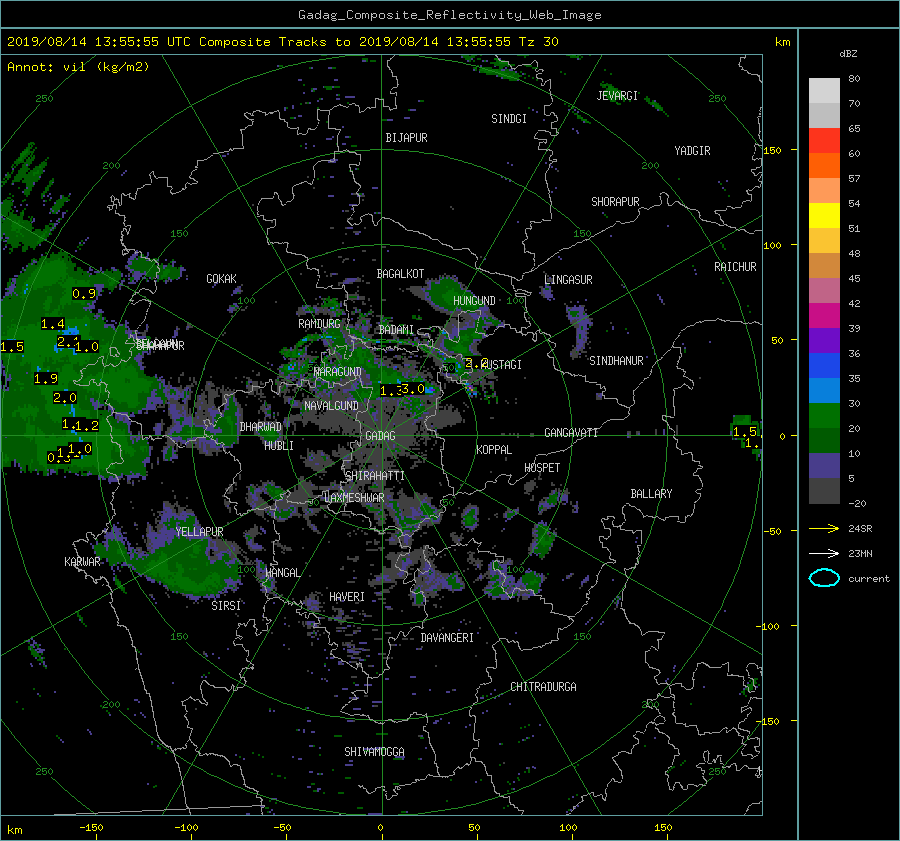Click the NAVALGUND city label
Screen dimensions: 900x841
click(331, 406)
